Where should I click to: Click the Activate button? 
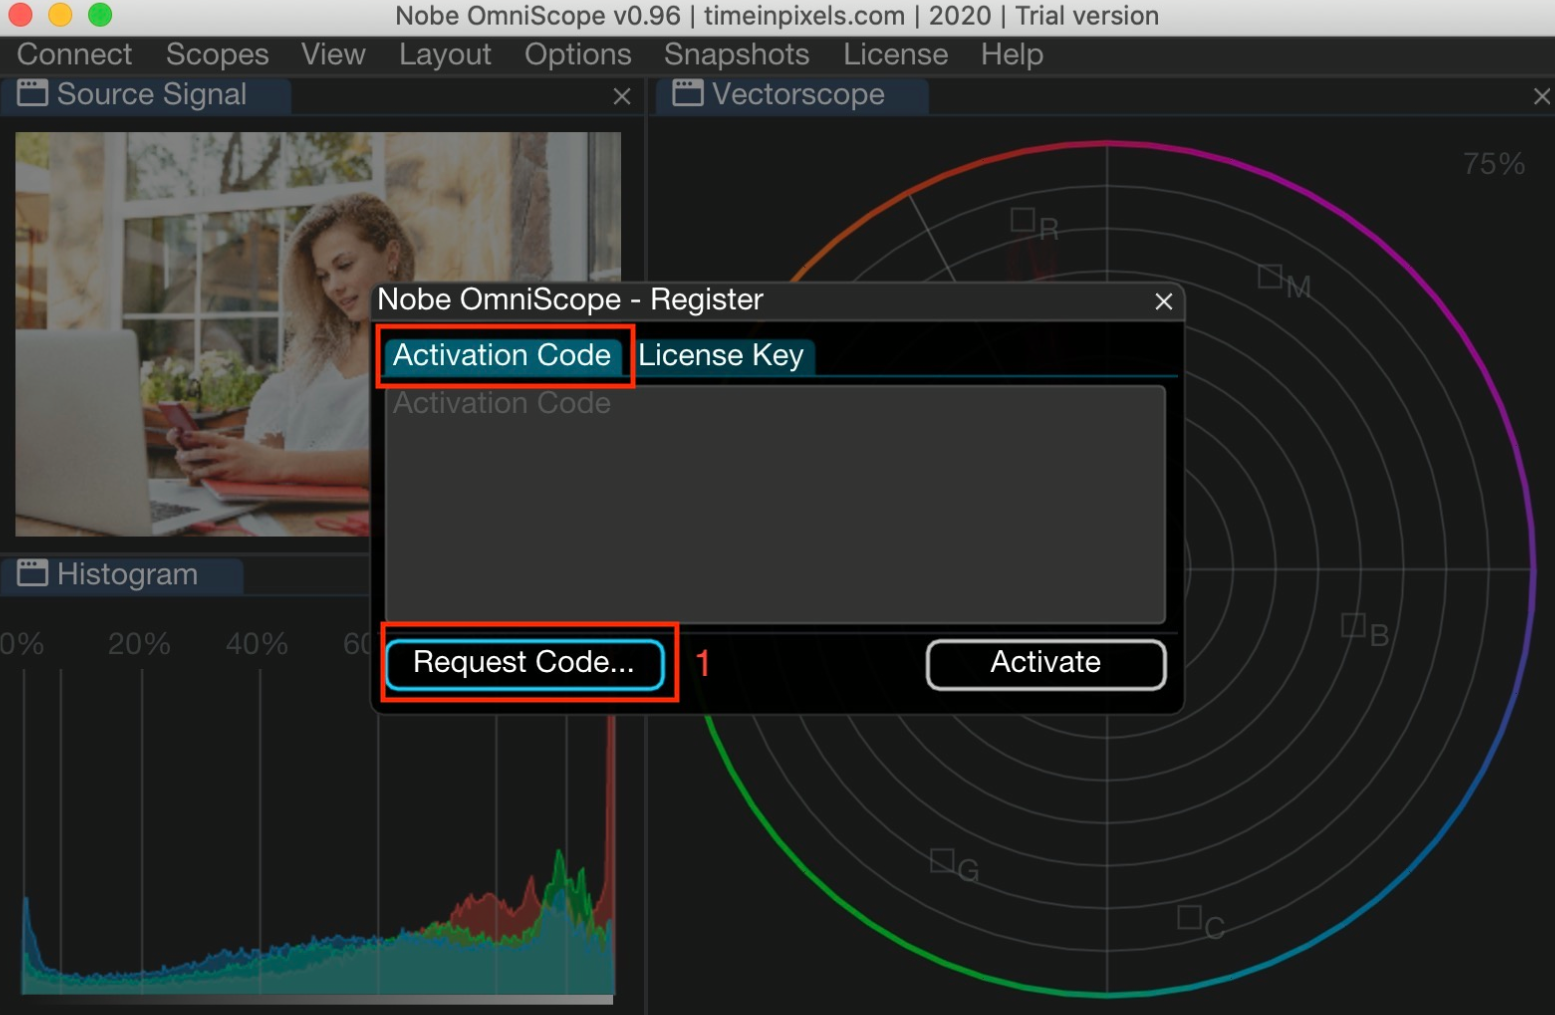click(1046, 663)
